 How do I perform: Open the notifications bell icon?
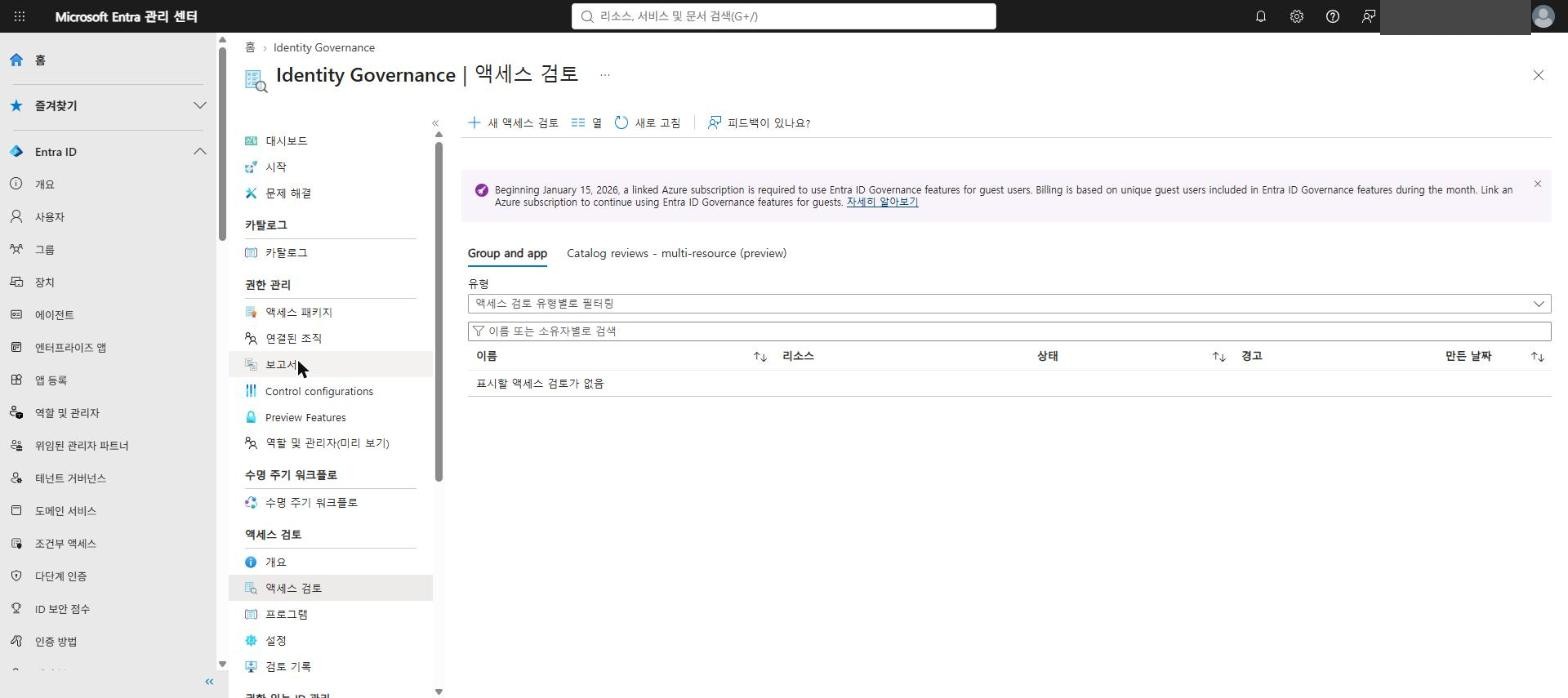point(1260,16)
